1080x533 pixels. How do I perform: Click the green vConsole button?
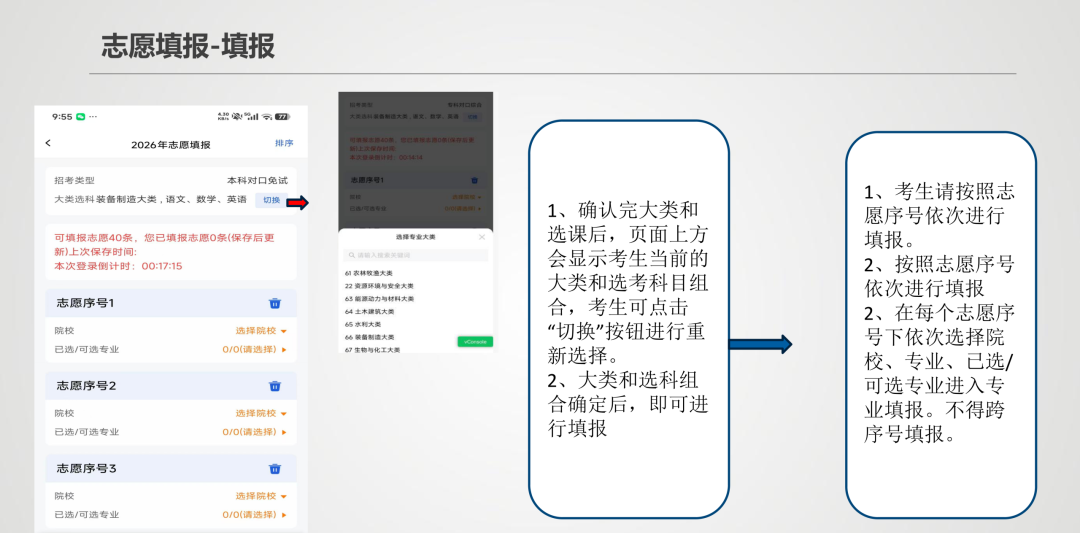474,342
